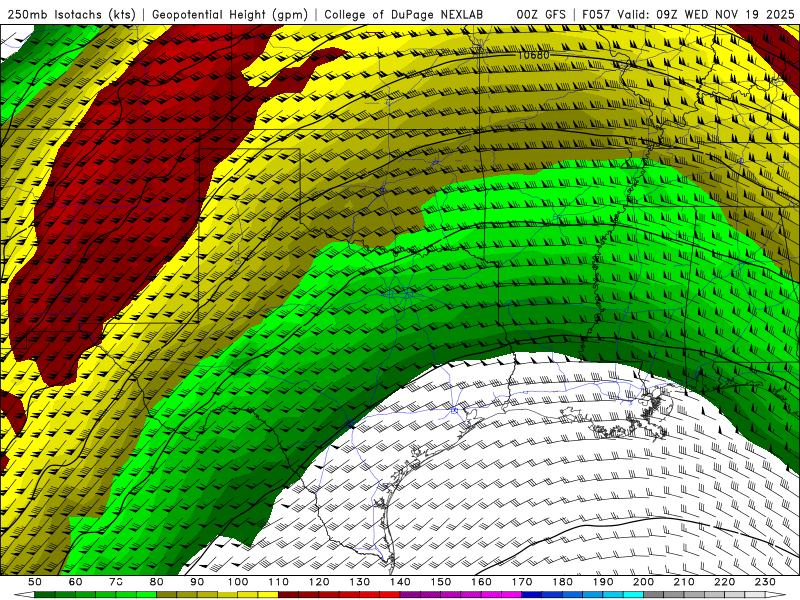This screenshot has width=800, height=600.
Task: Select the 180 value on the legend
Action: (562, 582)
